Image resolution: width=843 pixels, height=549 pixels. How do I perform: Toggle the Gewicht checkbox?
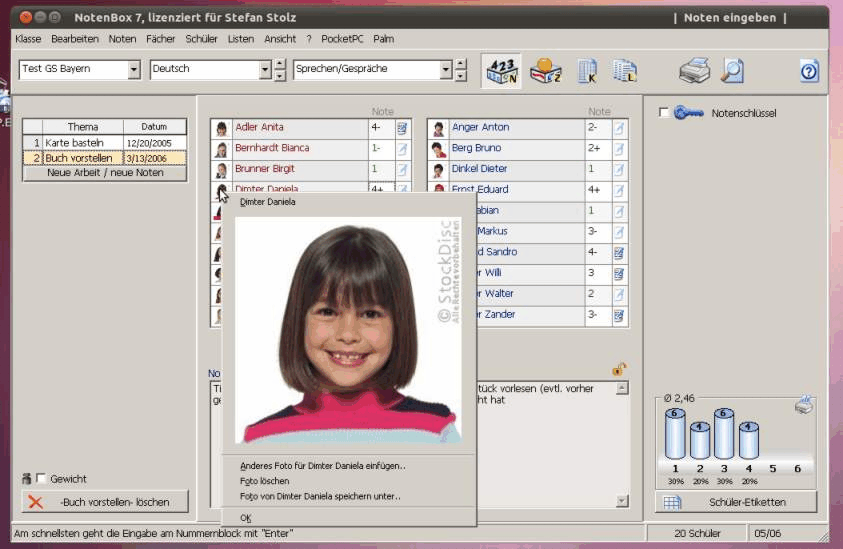coord(41,479)
